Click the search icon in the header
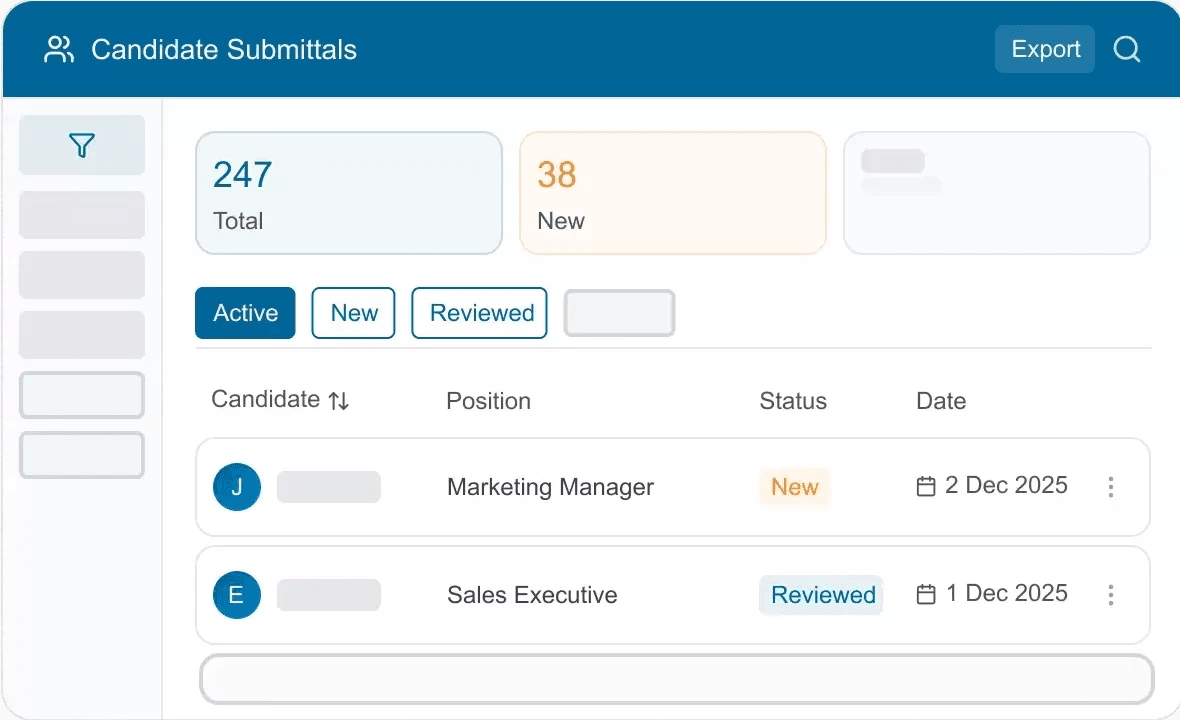Screen dimensions: 1180x720 [x=1127, y=49]
